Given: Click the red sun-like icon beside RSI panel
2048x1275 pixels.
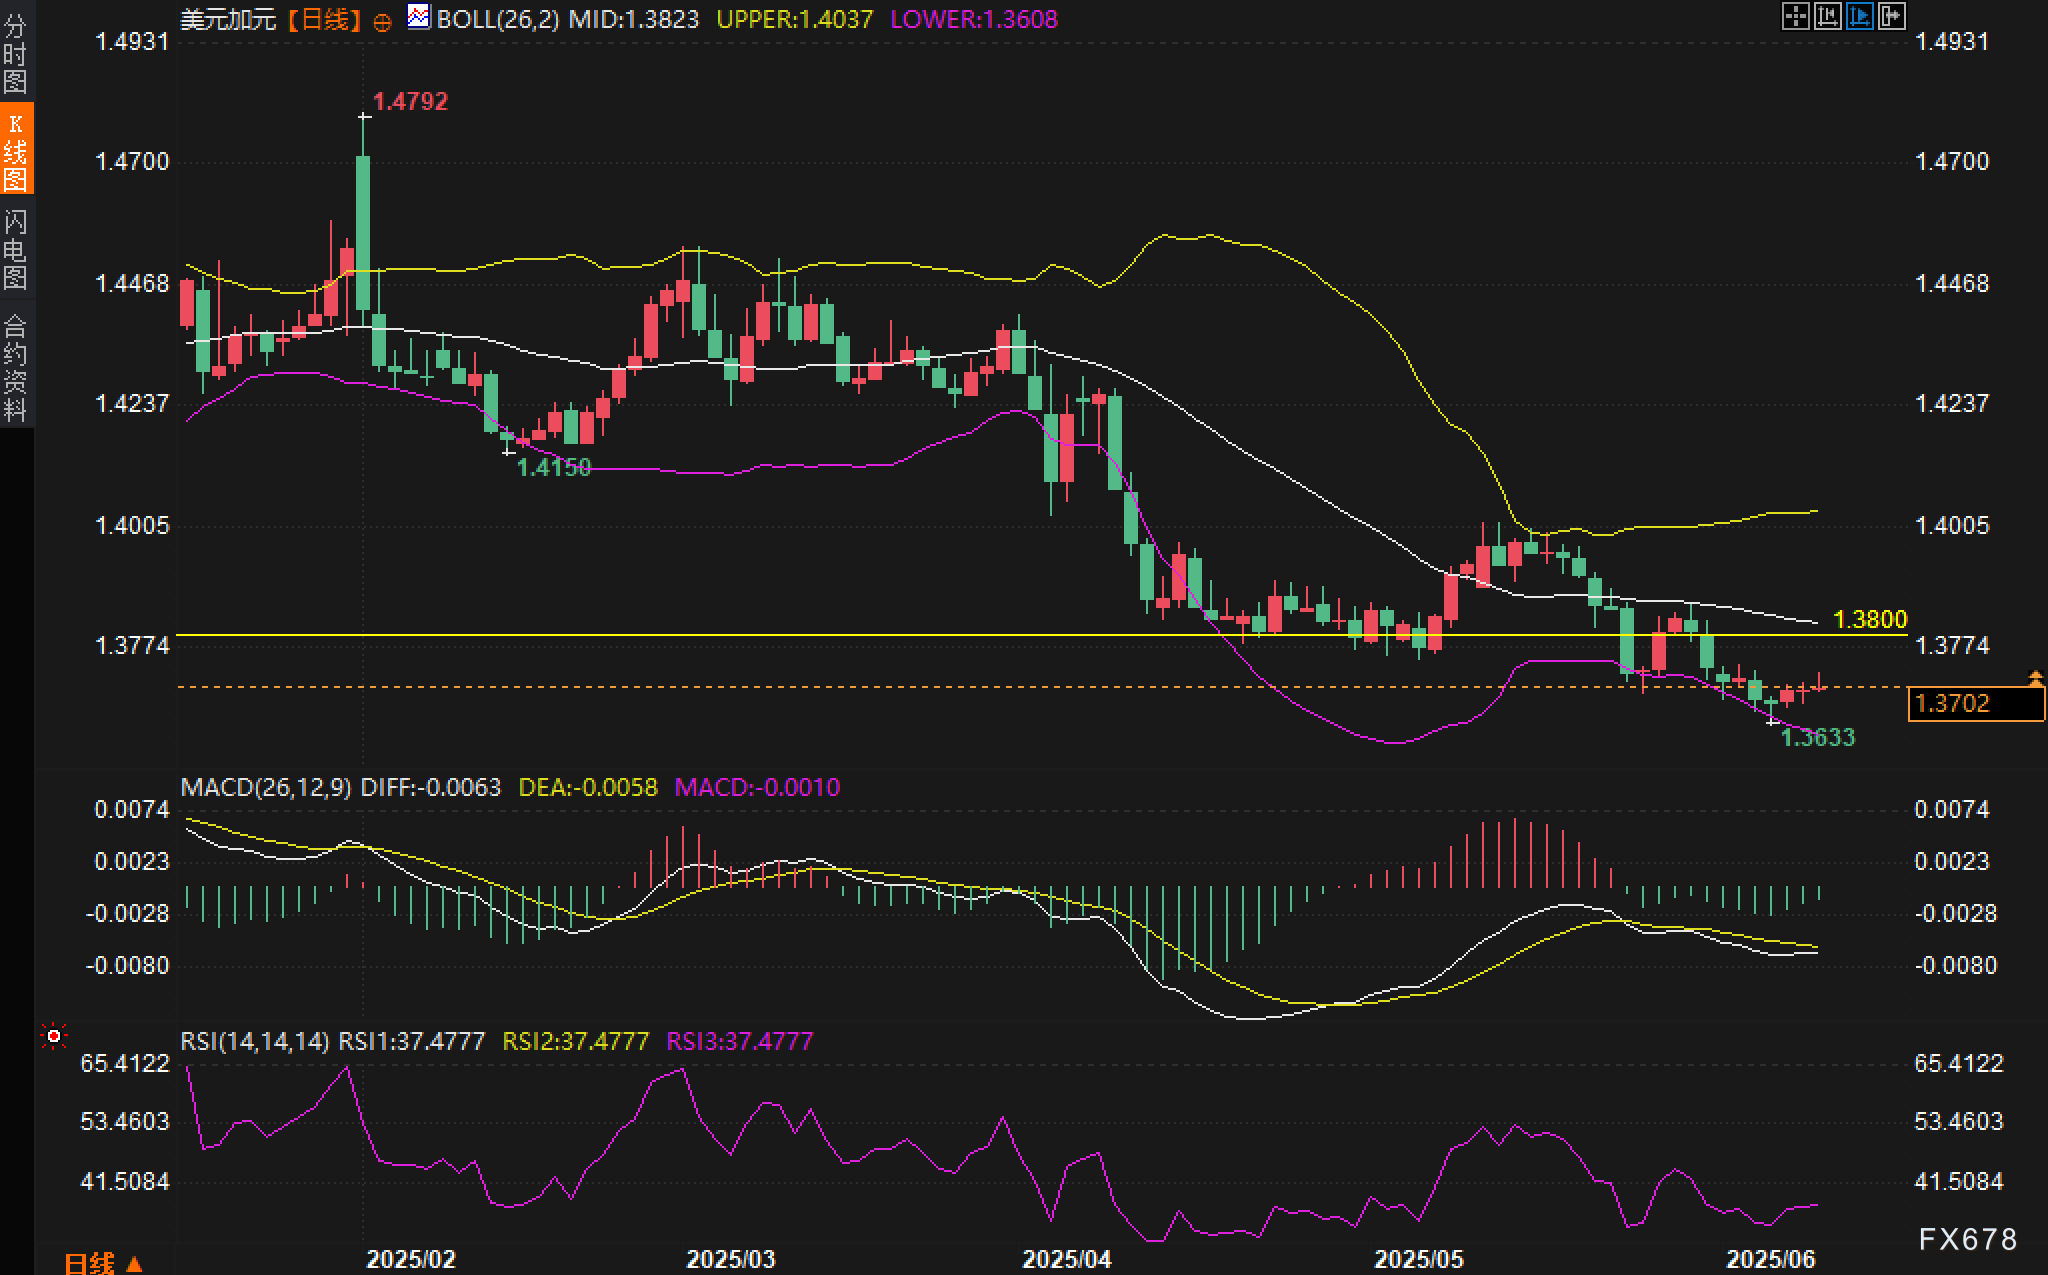Looking at the screenshot, I should [x=54, y=1037].
